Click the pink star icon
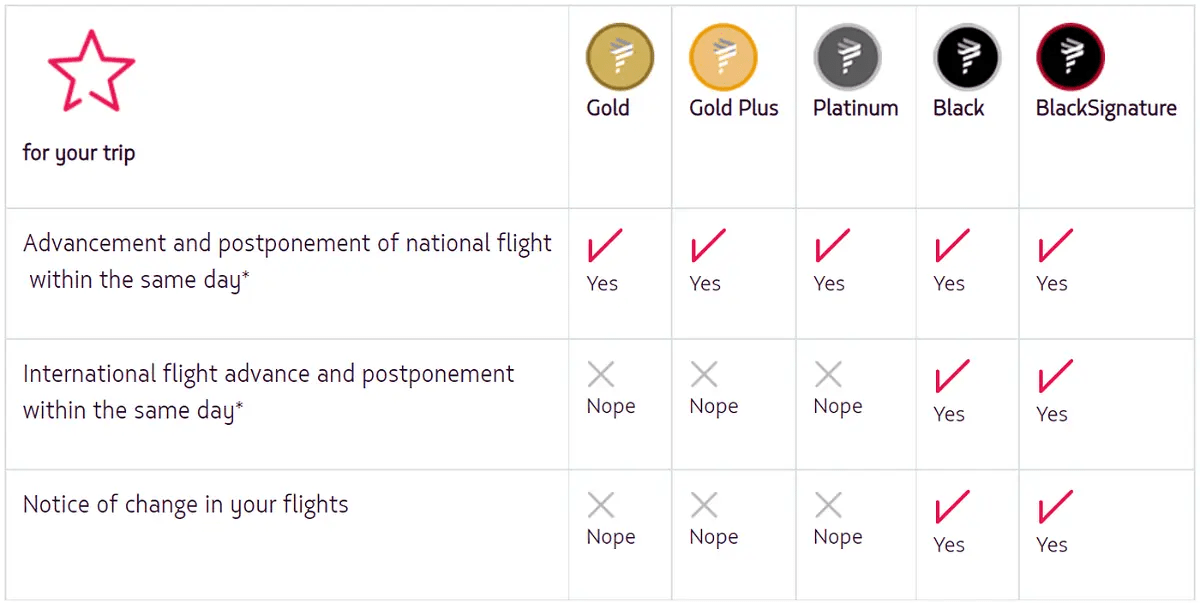Viewport: 1200px width, 603px height. [x=91, y=70]
